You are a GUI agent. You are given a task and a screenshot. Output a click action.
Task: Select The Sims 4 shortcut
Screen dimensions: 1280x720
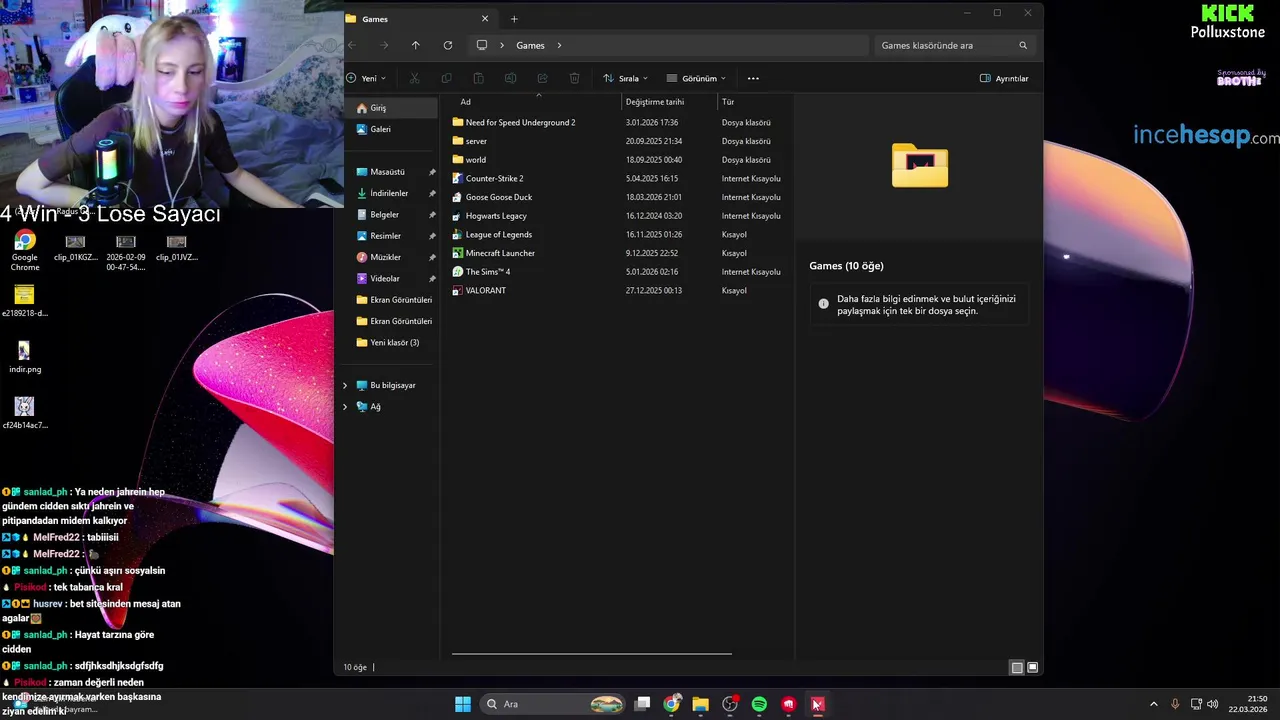(x=618, y=272)
